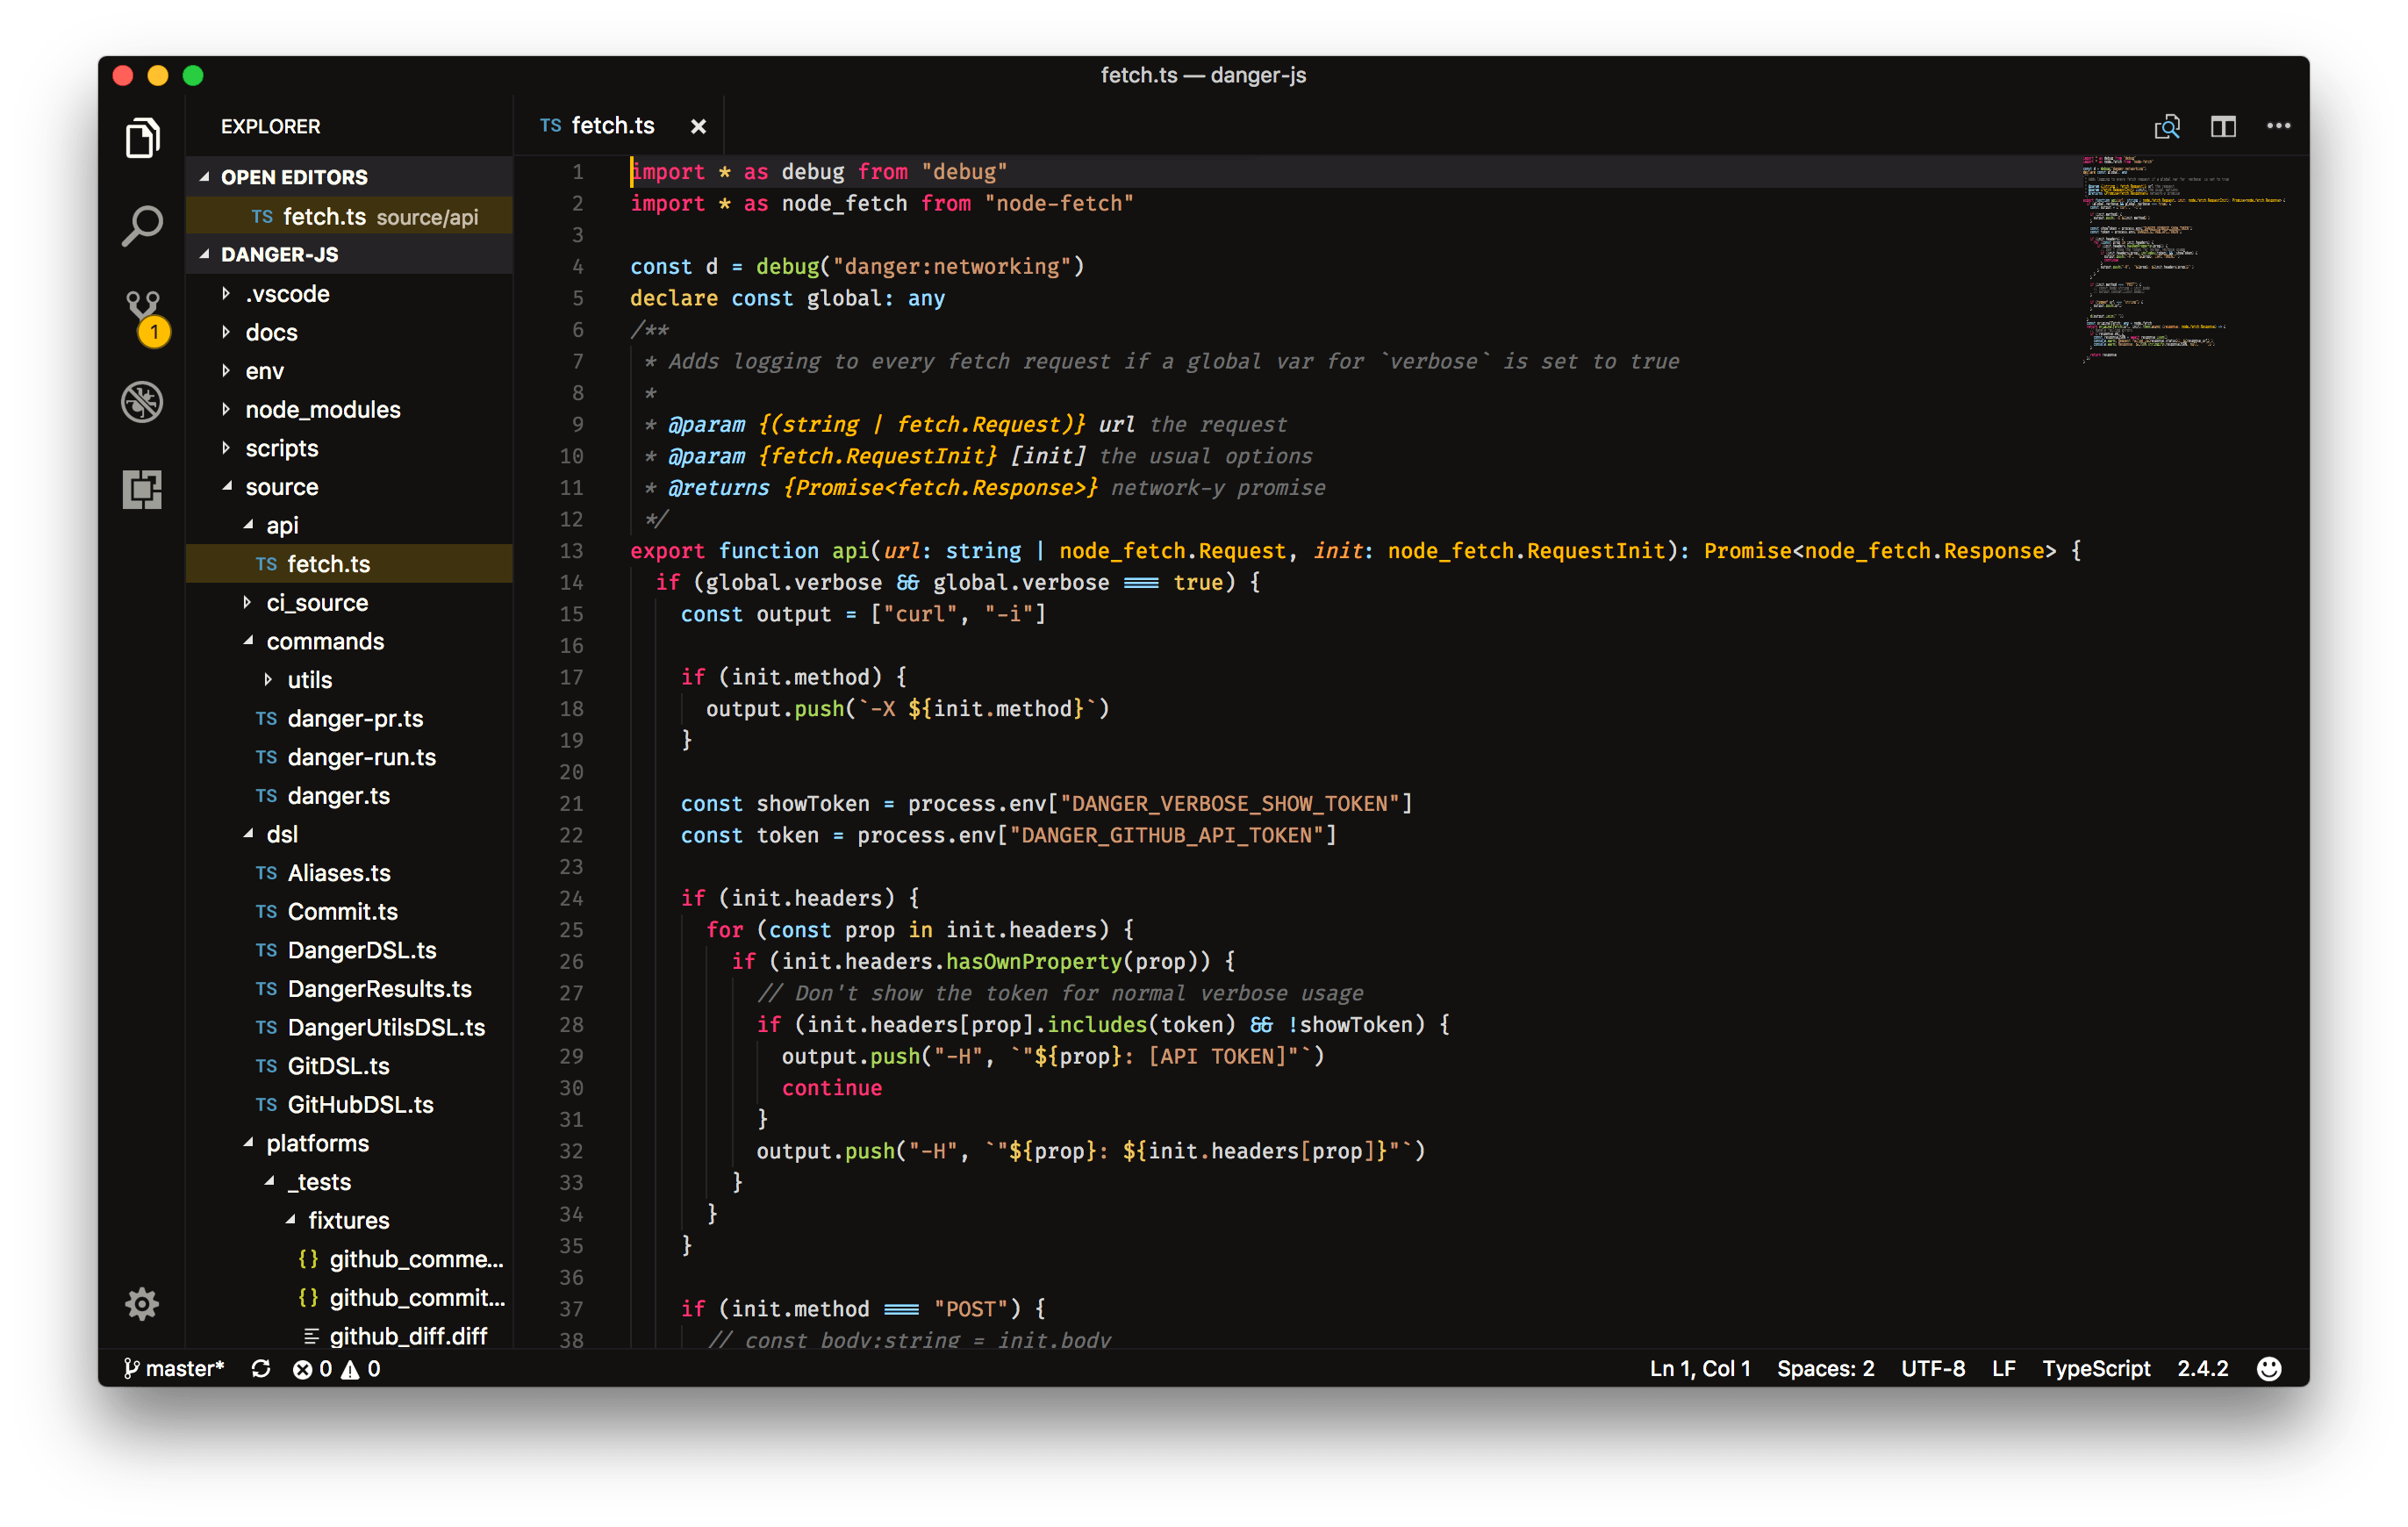Open Source Control with pending change
Viewport: 2408px width, 1527px height.
(x=142, y=313)
